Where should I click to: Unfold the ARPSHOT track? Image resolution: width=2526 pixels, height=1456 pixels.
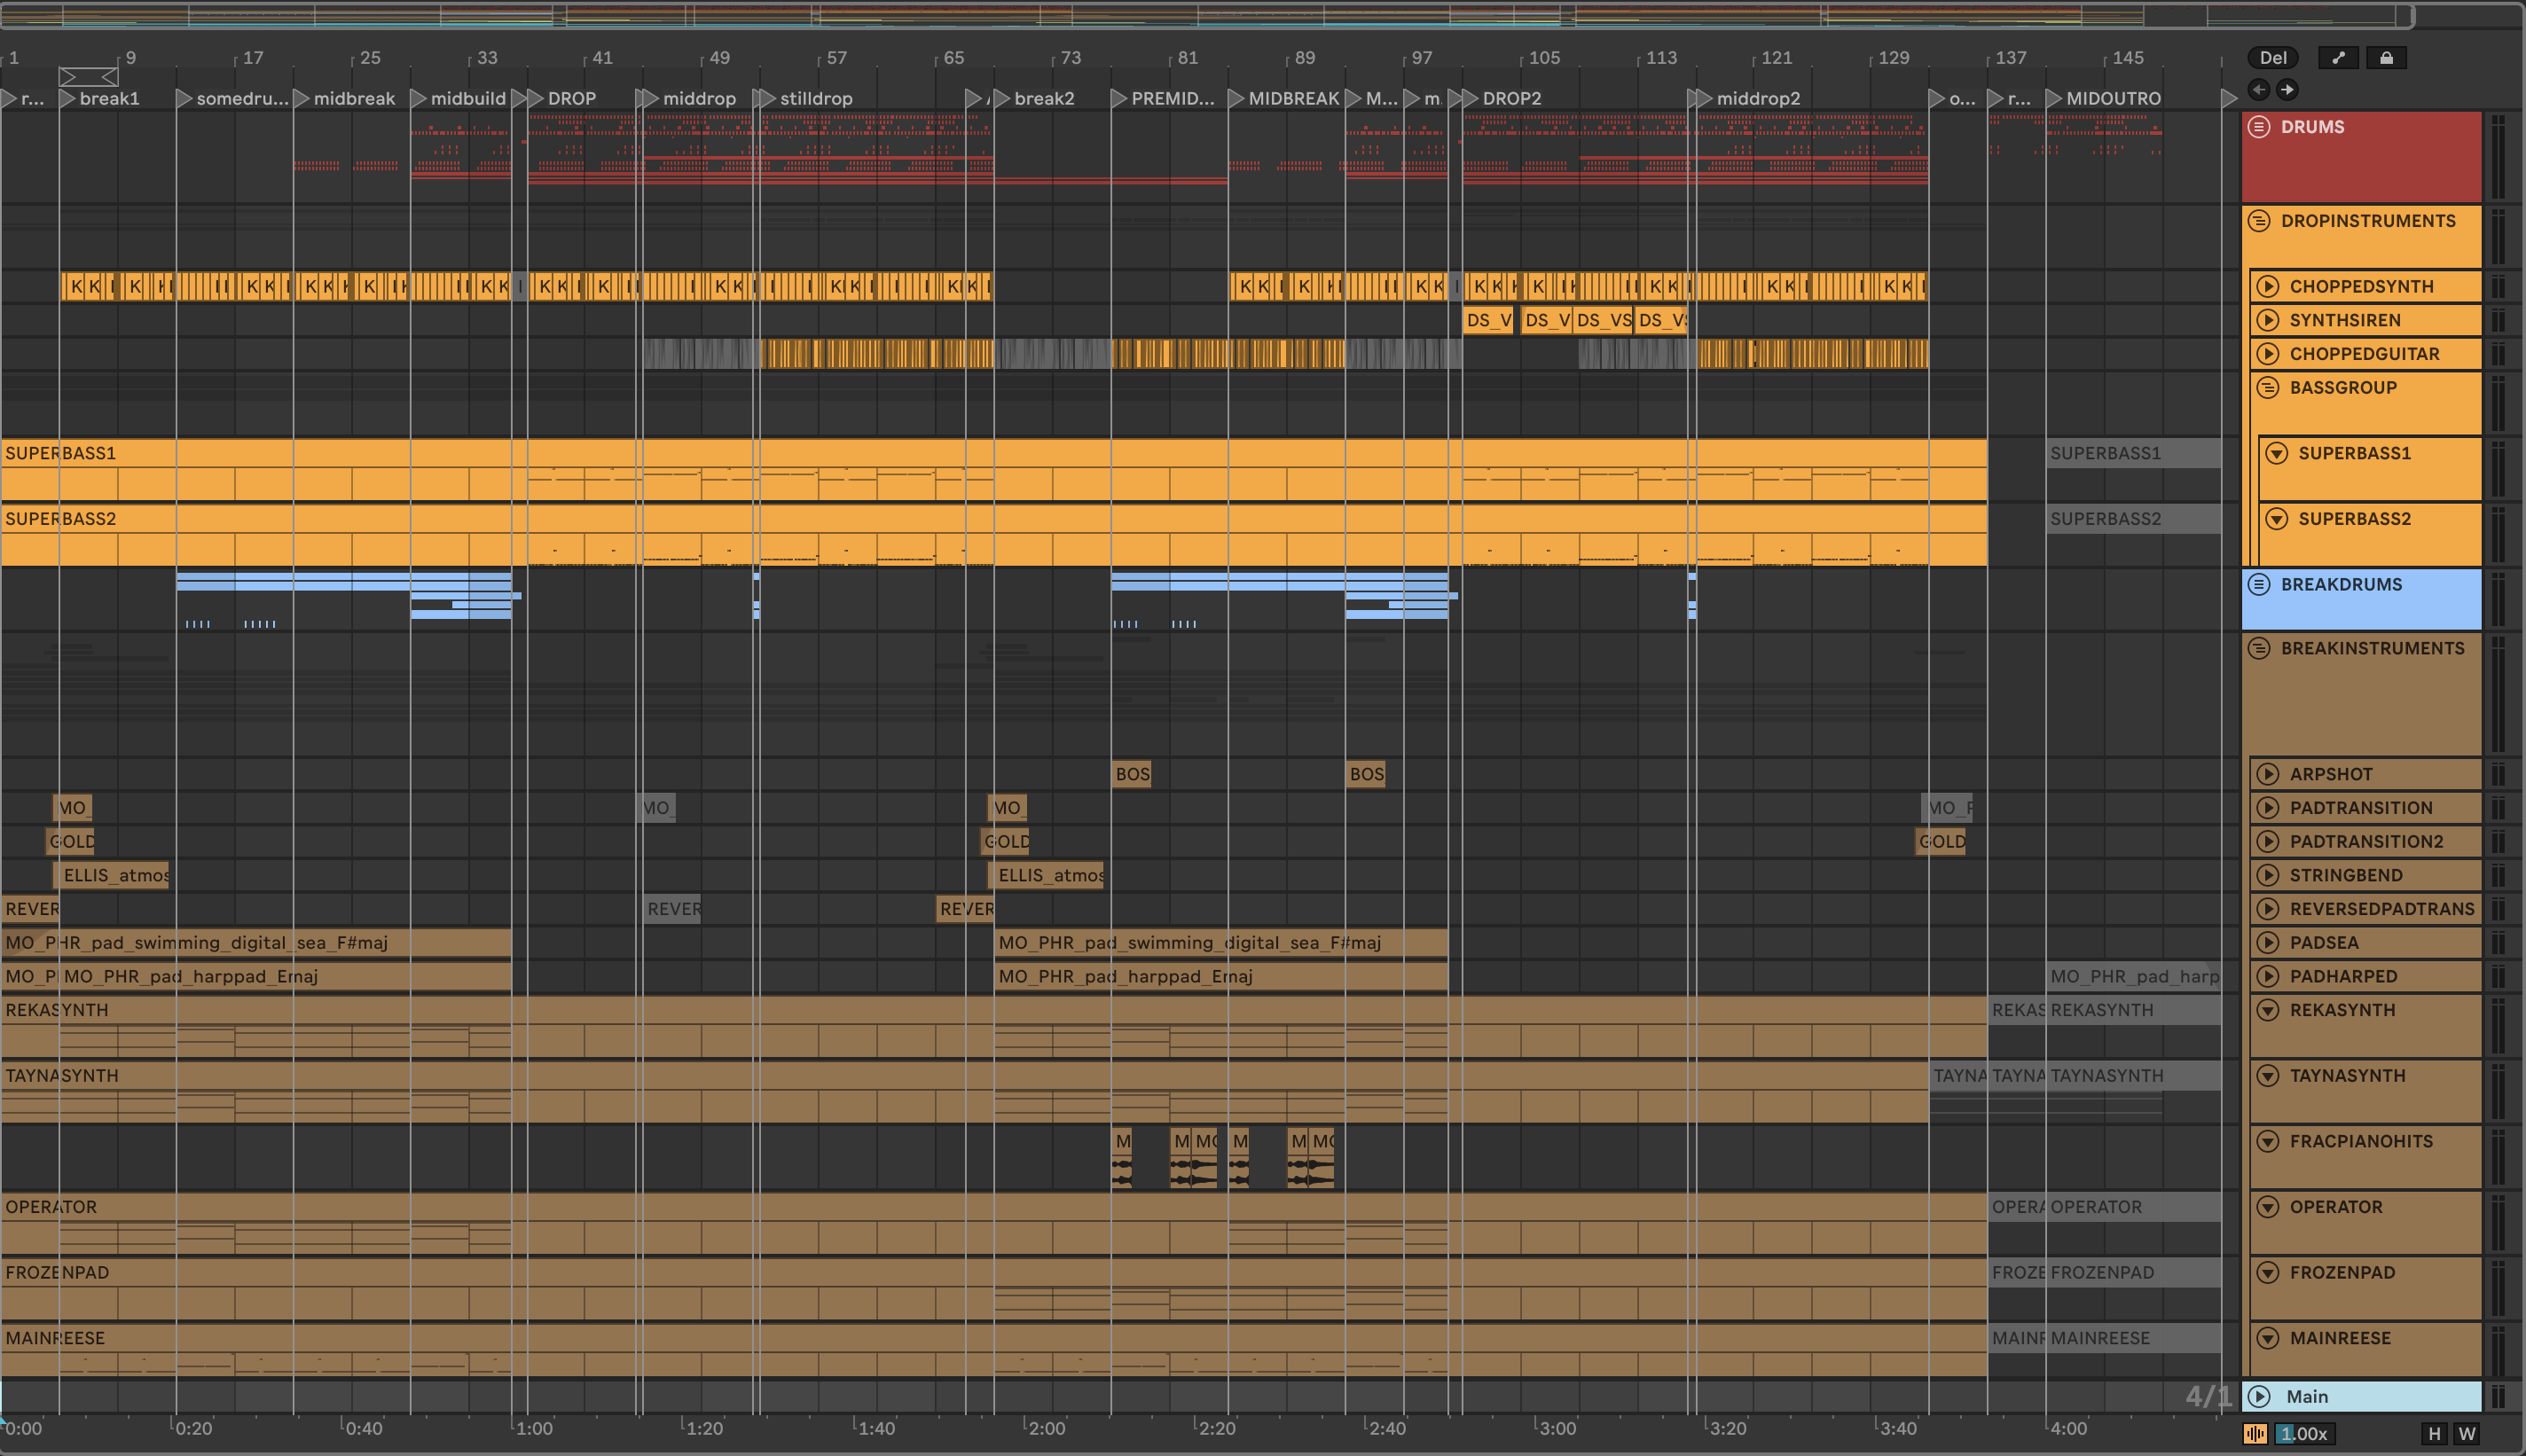[x=2268, y=775]
